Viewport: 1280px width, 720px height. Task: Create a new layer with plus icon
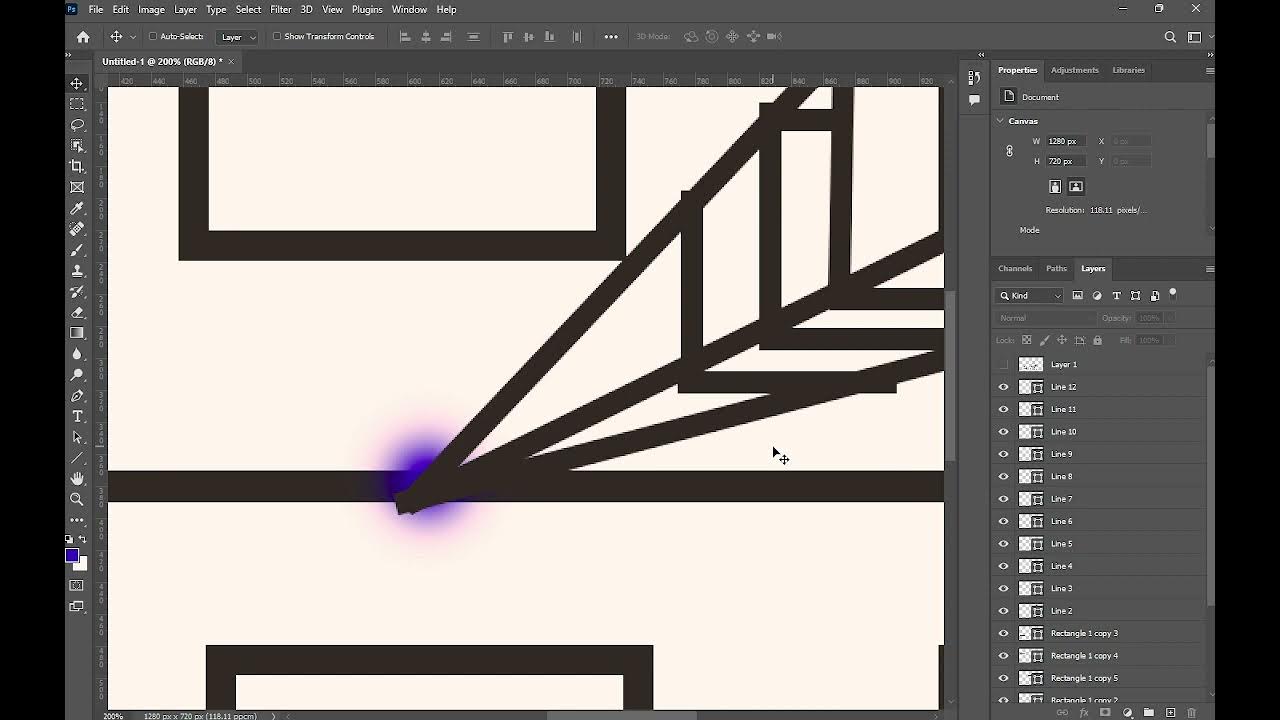pyautogui.click(x=1170, y=713)
